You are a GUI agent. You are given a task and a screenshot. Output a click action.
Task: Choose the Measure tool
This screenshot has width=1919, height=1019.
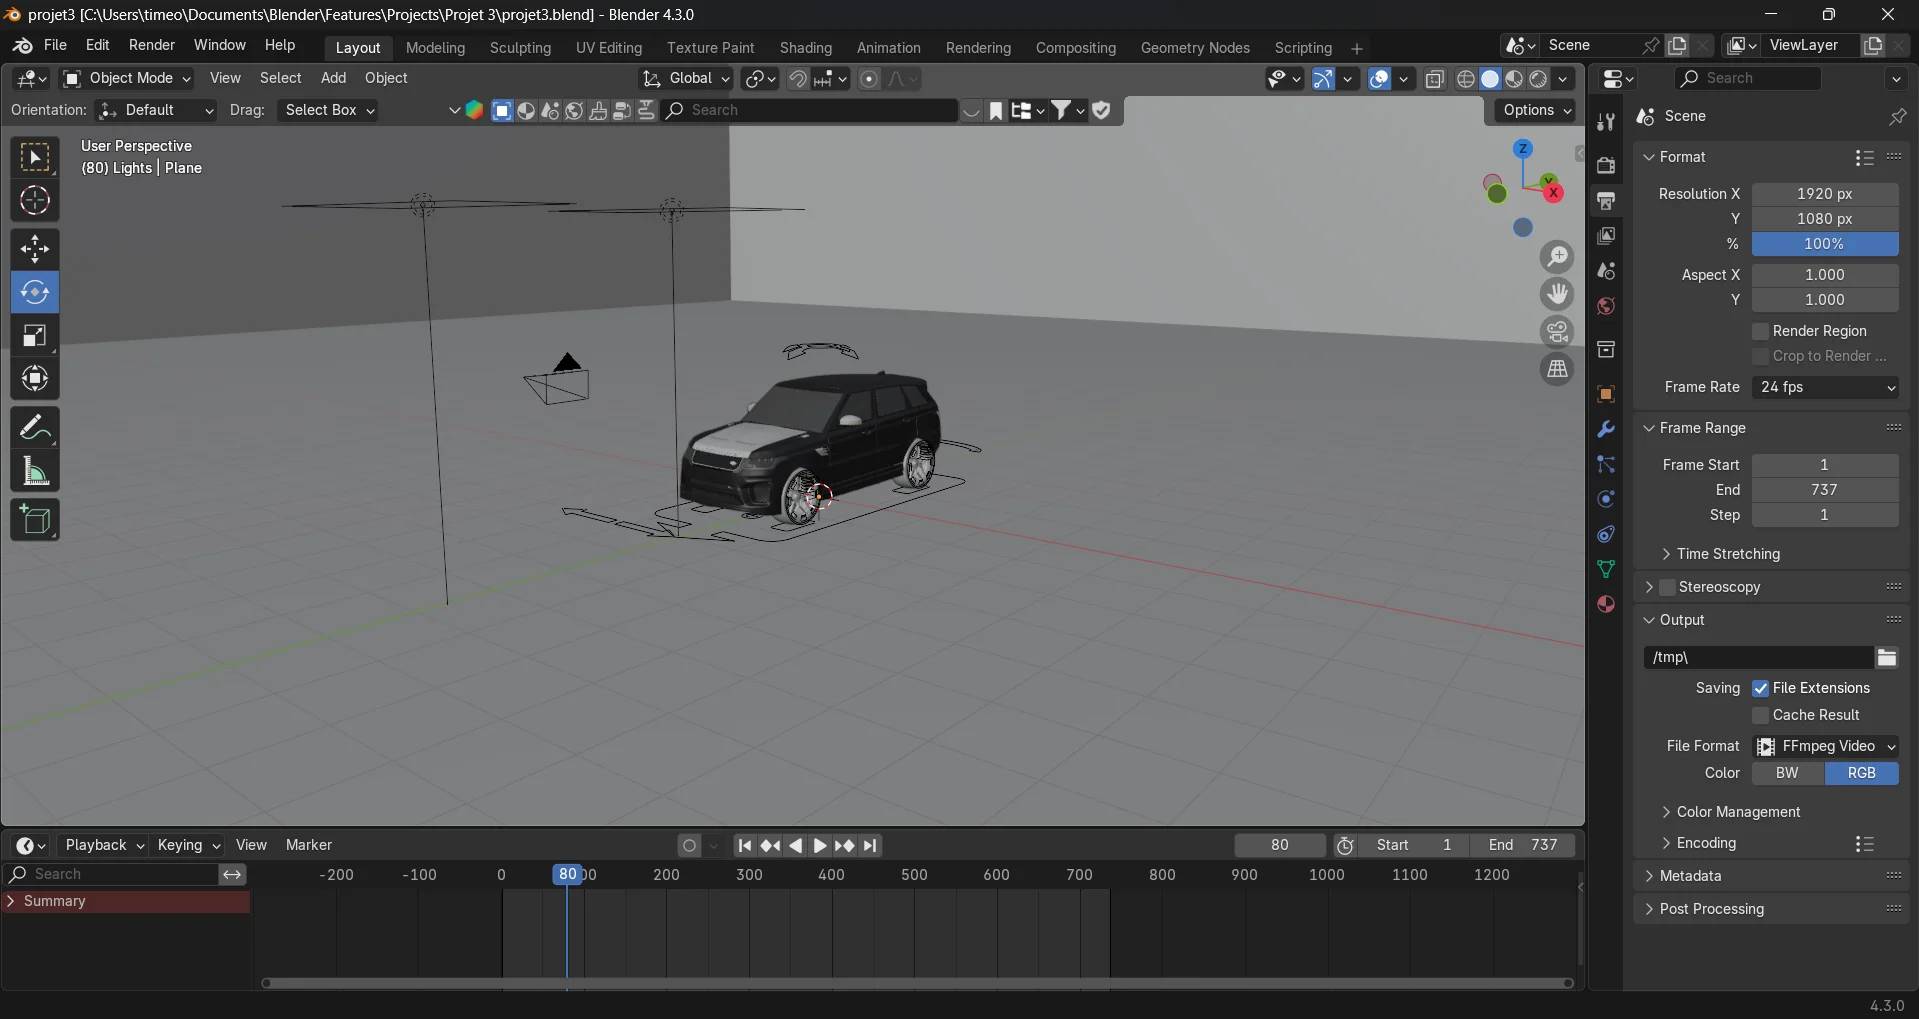point(35,471)
